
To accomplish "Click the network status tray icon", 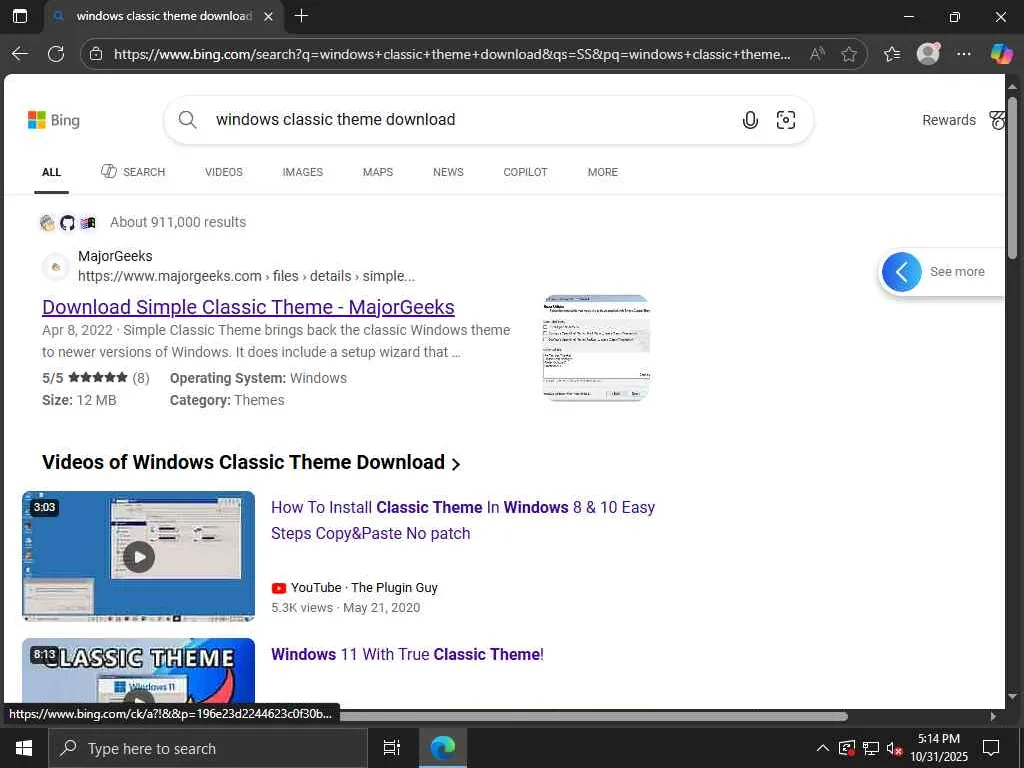I will tap(871, 748).
